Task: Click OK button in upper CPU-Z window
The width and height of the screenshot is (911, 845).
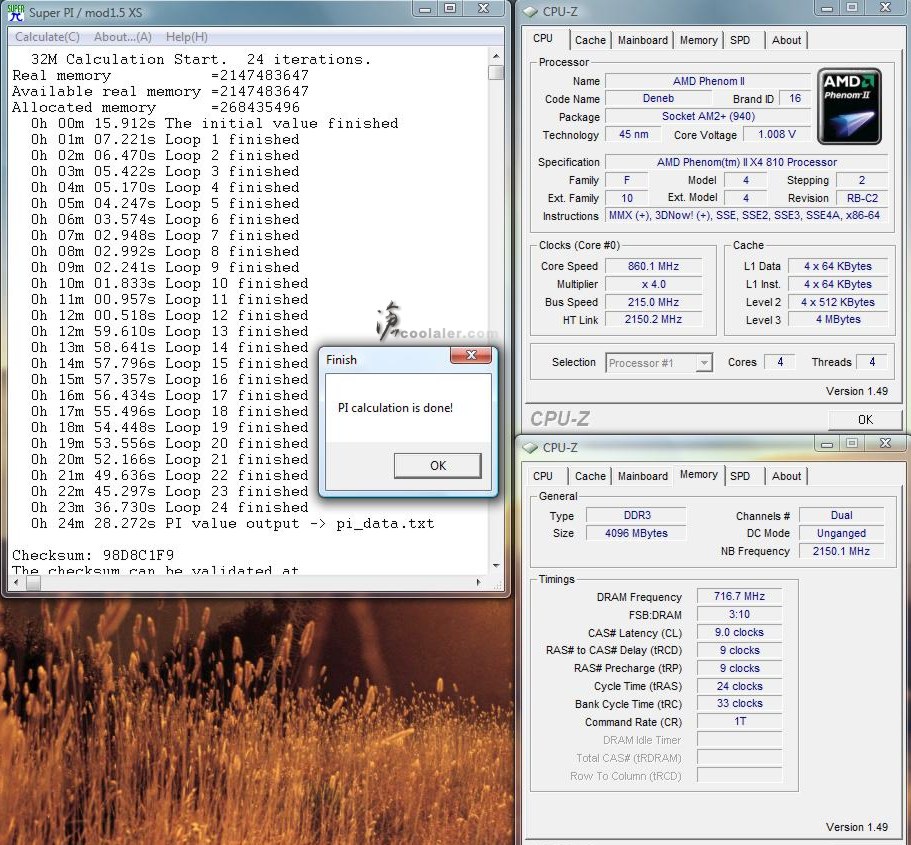Action: pos(865,420)
